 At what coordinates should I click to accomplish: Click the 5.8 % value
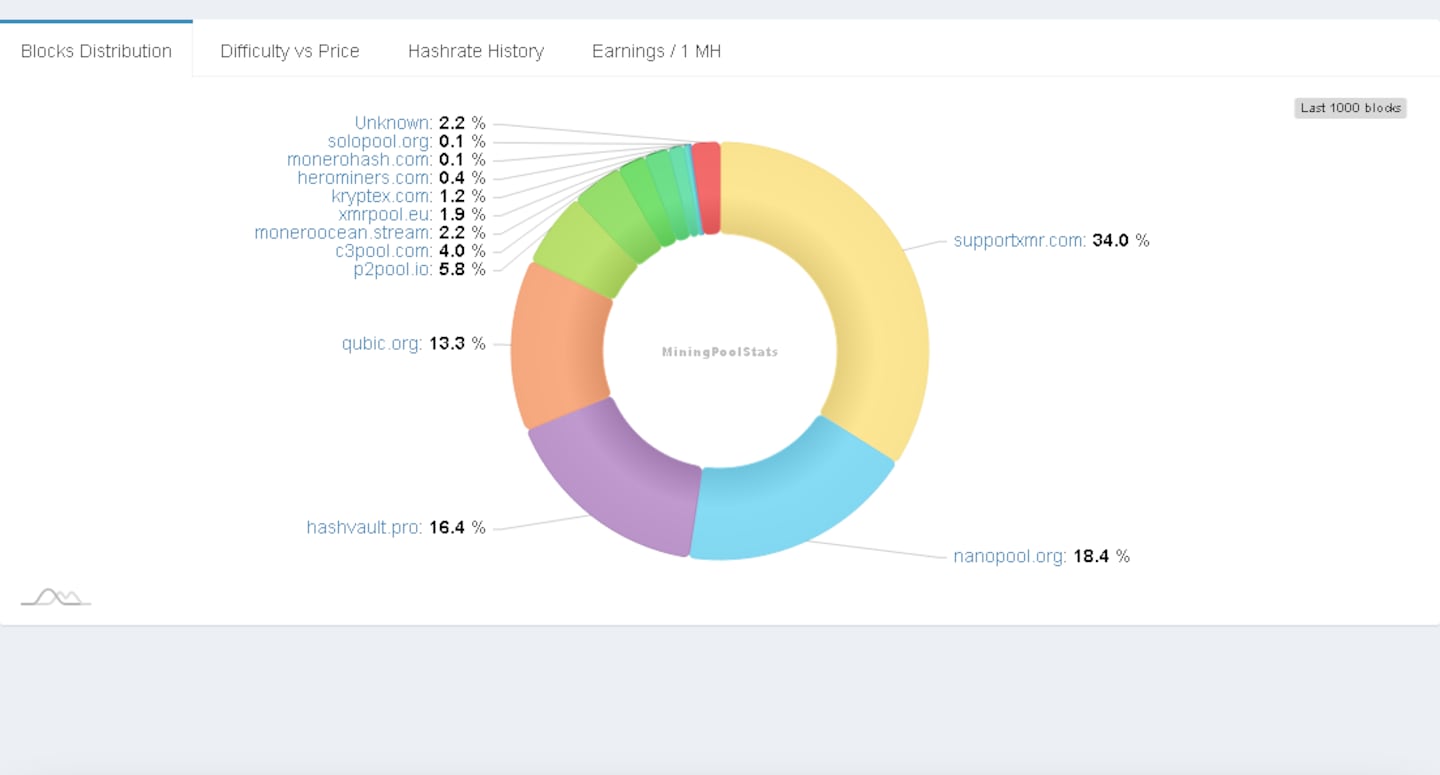462,269
